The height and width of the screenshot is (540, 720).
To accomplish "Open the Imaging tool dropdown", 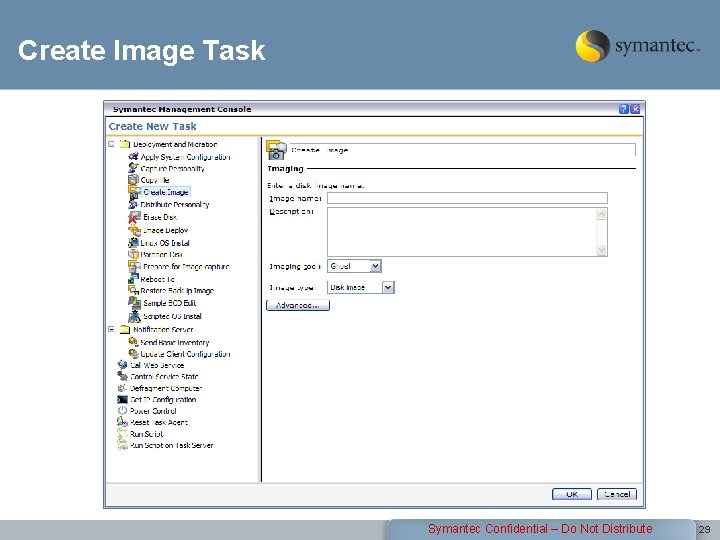I will pos(375,266).
